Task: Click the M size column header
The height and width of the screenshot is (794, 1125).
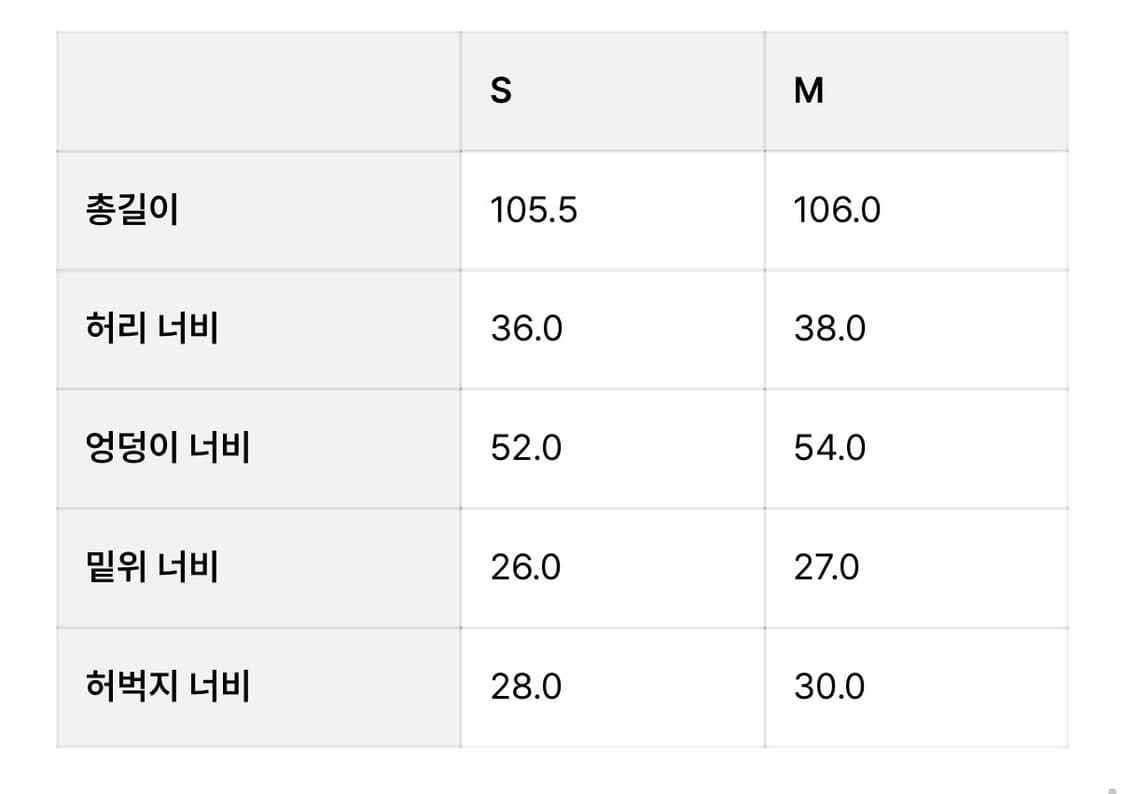Action: click(808, 91)
